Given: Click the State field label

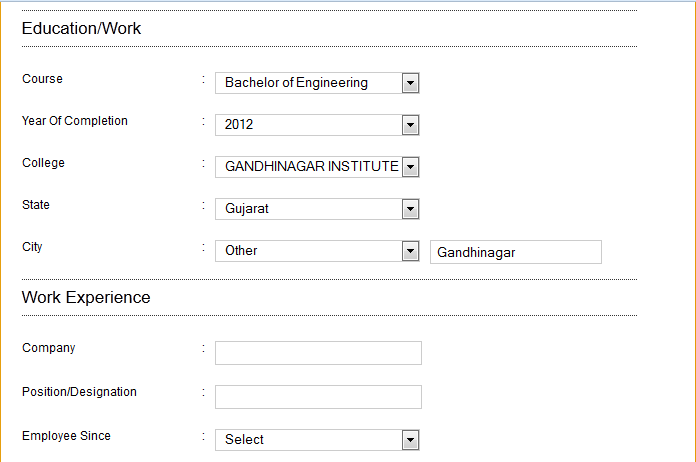Looking at the screenshot, I should [x=36, y=205].
